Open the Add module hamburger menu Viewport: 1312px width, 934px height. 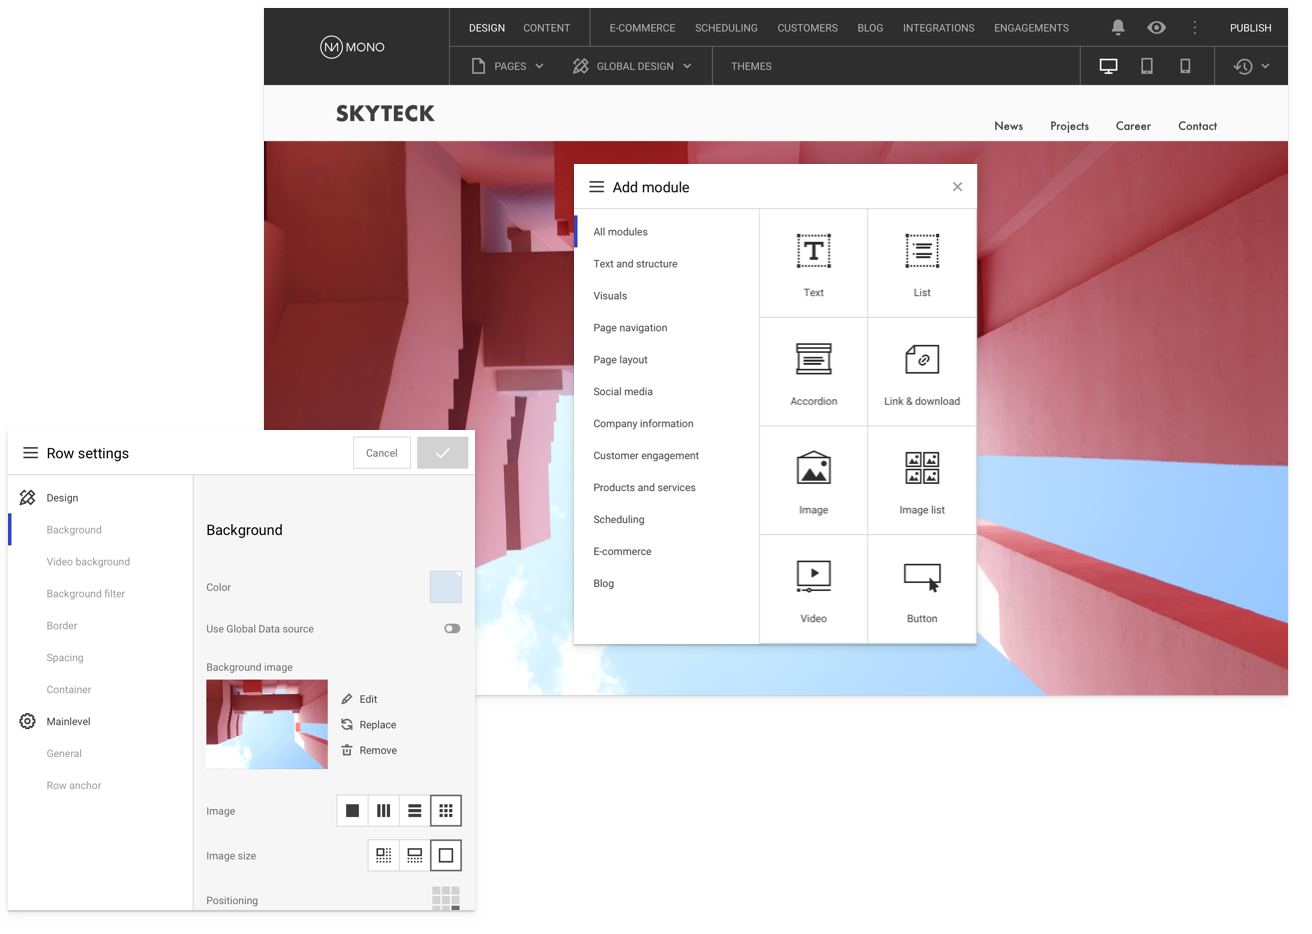pyautogui.click(x=596, y=187)
